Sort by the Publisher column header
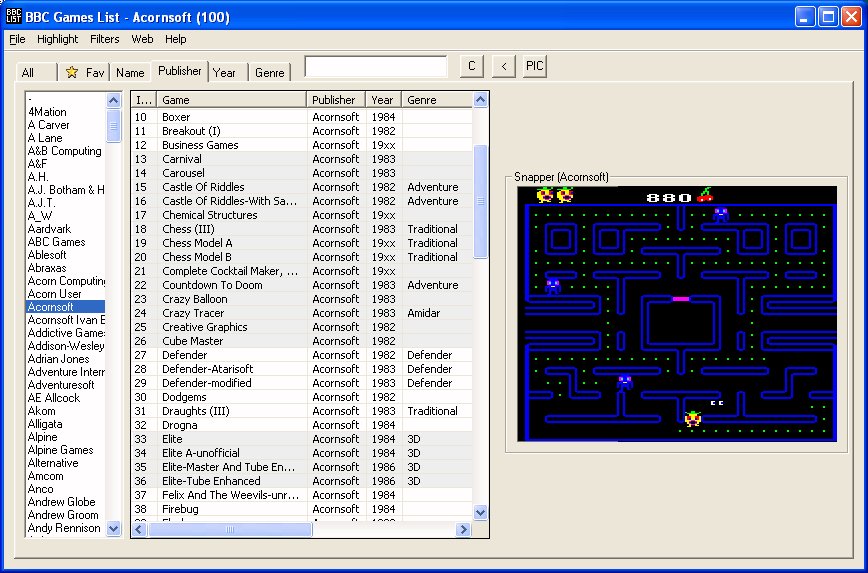The width and height of the screenshot is (868, 573). 336,100
